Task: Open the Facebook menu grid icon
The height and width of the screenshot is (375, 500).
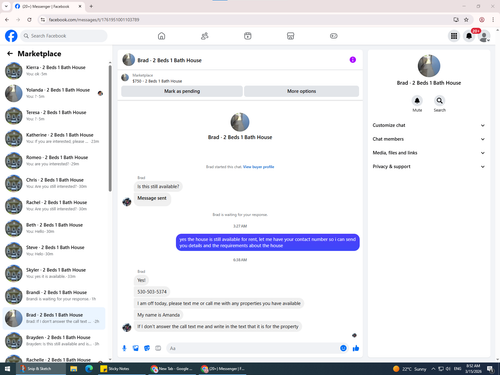Action: [454, 36]
